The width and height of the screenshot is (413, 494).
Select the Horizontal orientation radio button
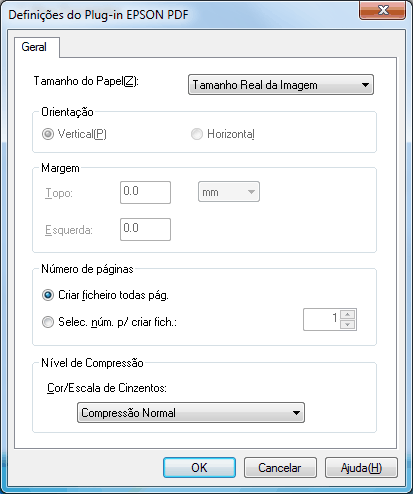point(197,134)
